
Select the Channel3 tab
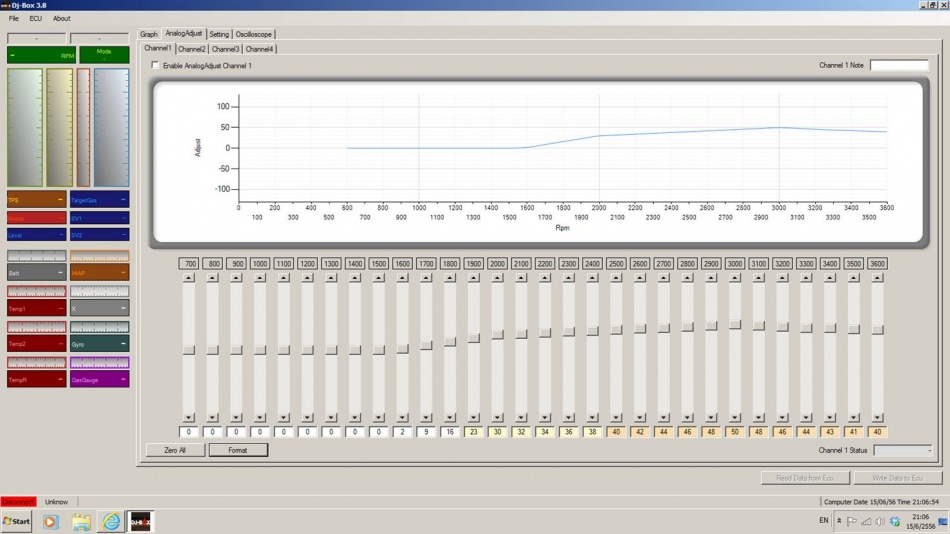(225, 49)
